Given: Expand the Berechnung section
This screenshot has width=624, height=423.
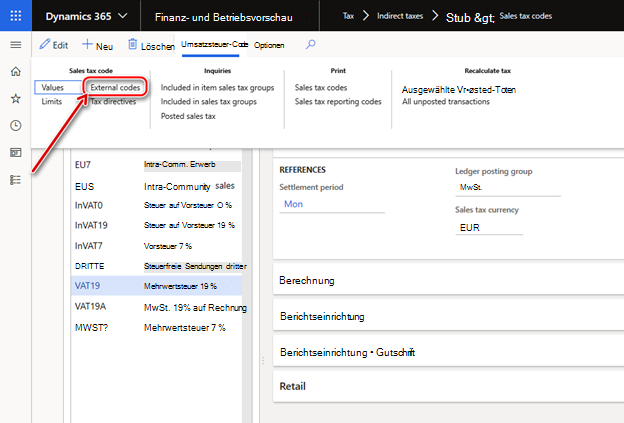Looking at the screenshot, I should click(448, 281).
